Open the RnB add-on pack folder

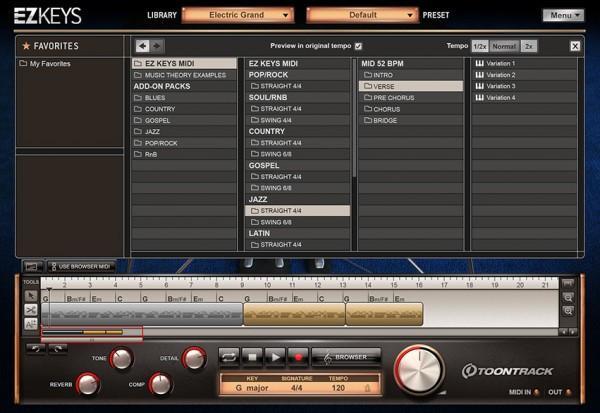184,154
